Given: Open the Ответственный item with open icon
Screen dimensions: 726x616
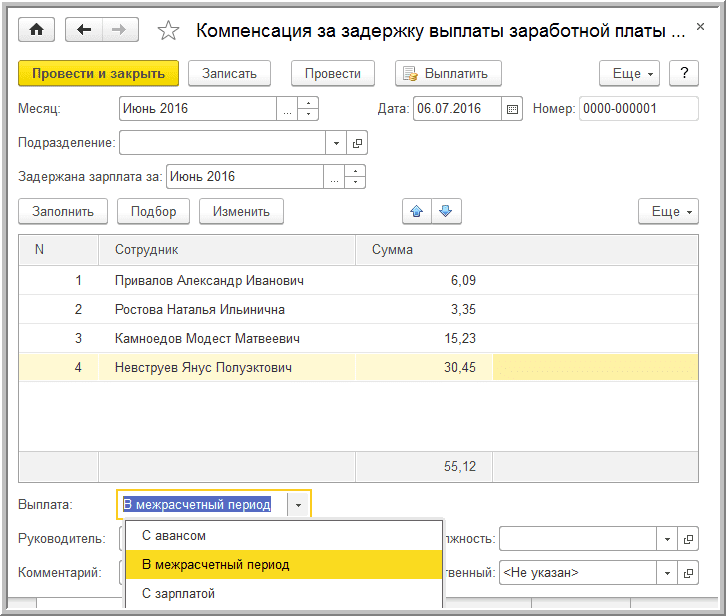Looking at the screenshot, I should (688, 573).
